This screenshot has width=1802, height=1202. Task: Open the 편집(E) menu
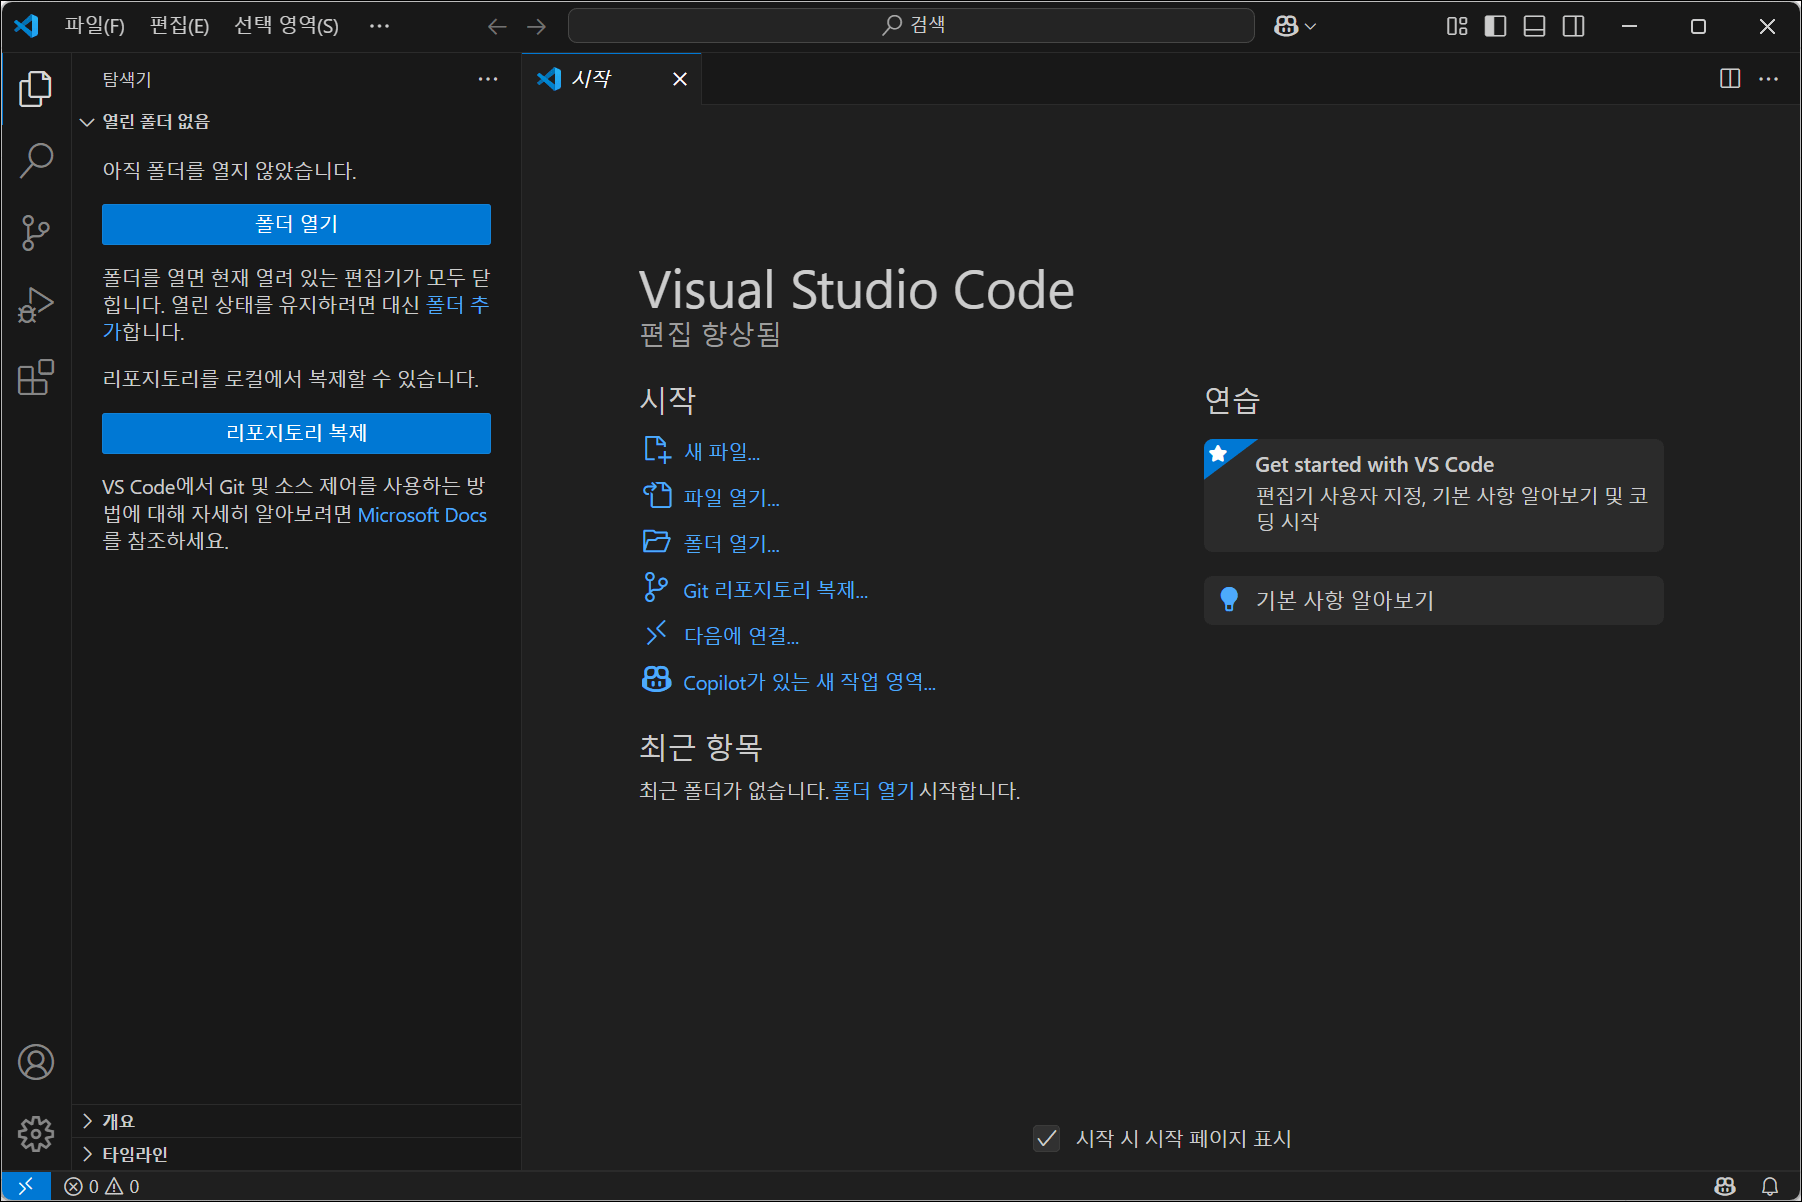(180, 26)
